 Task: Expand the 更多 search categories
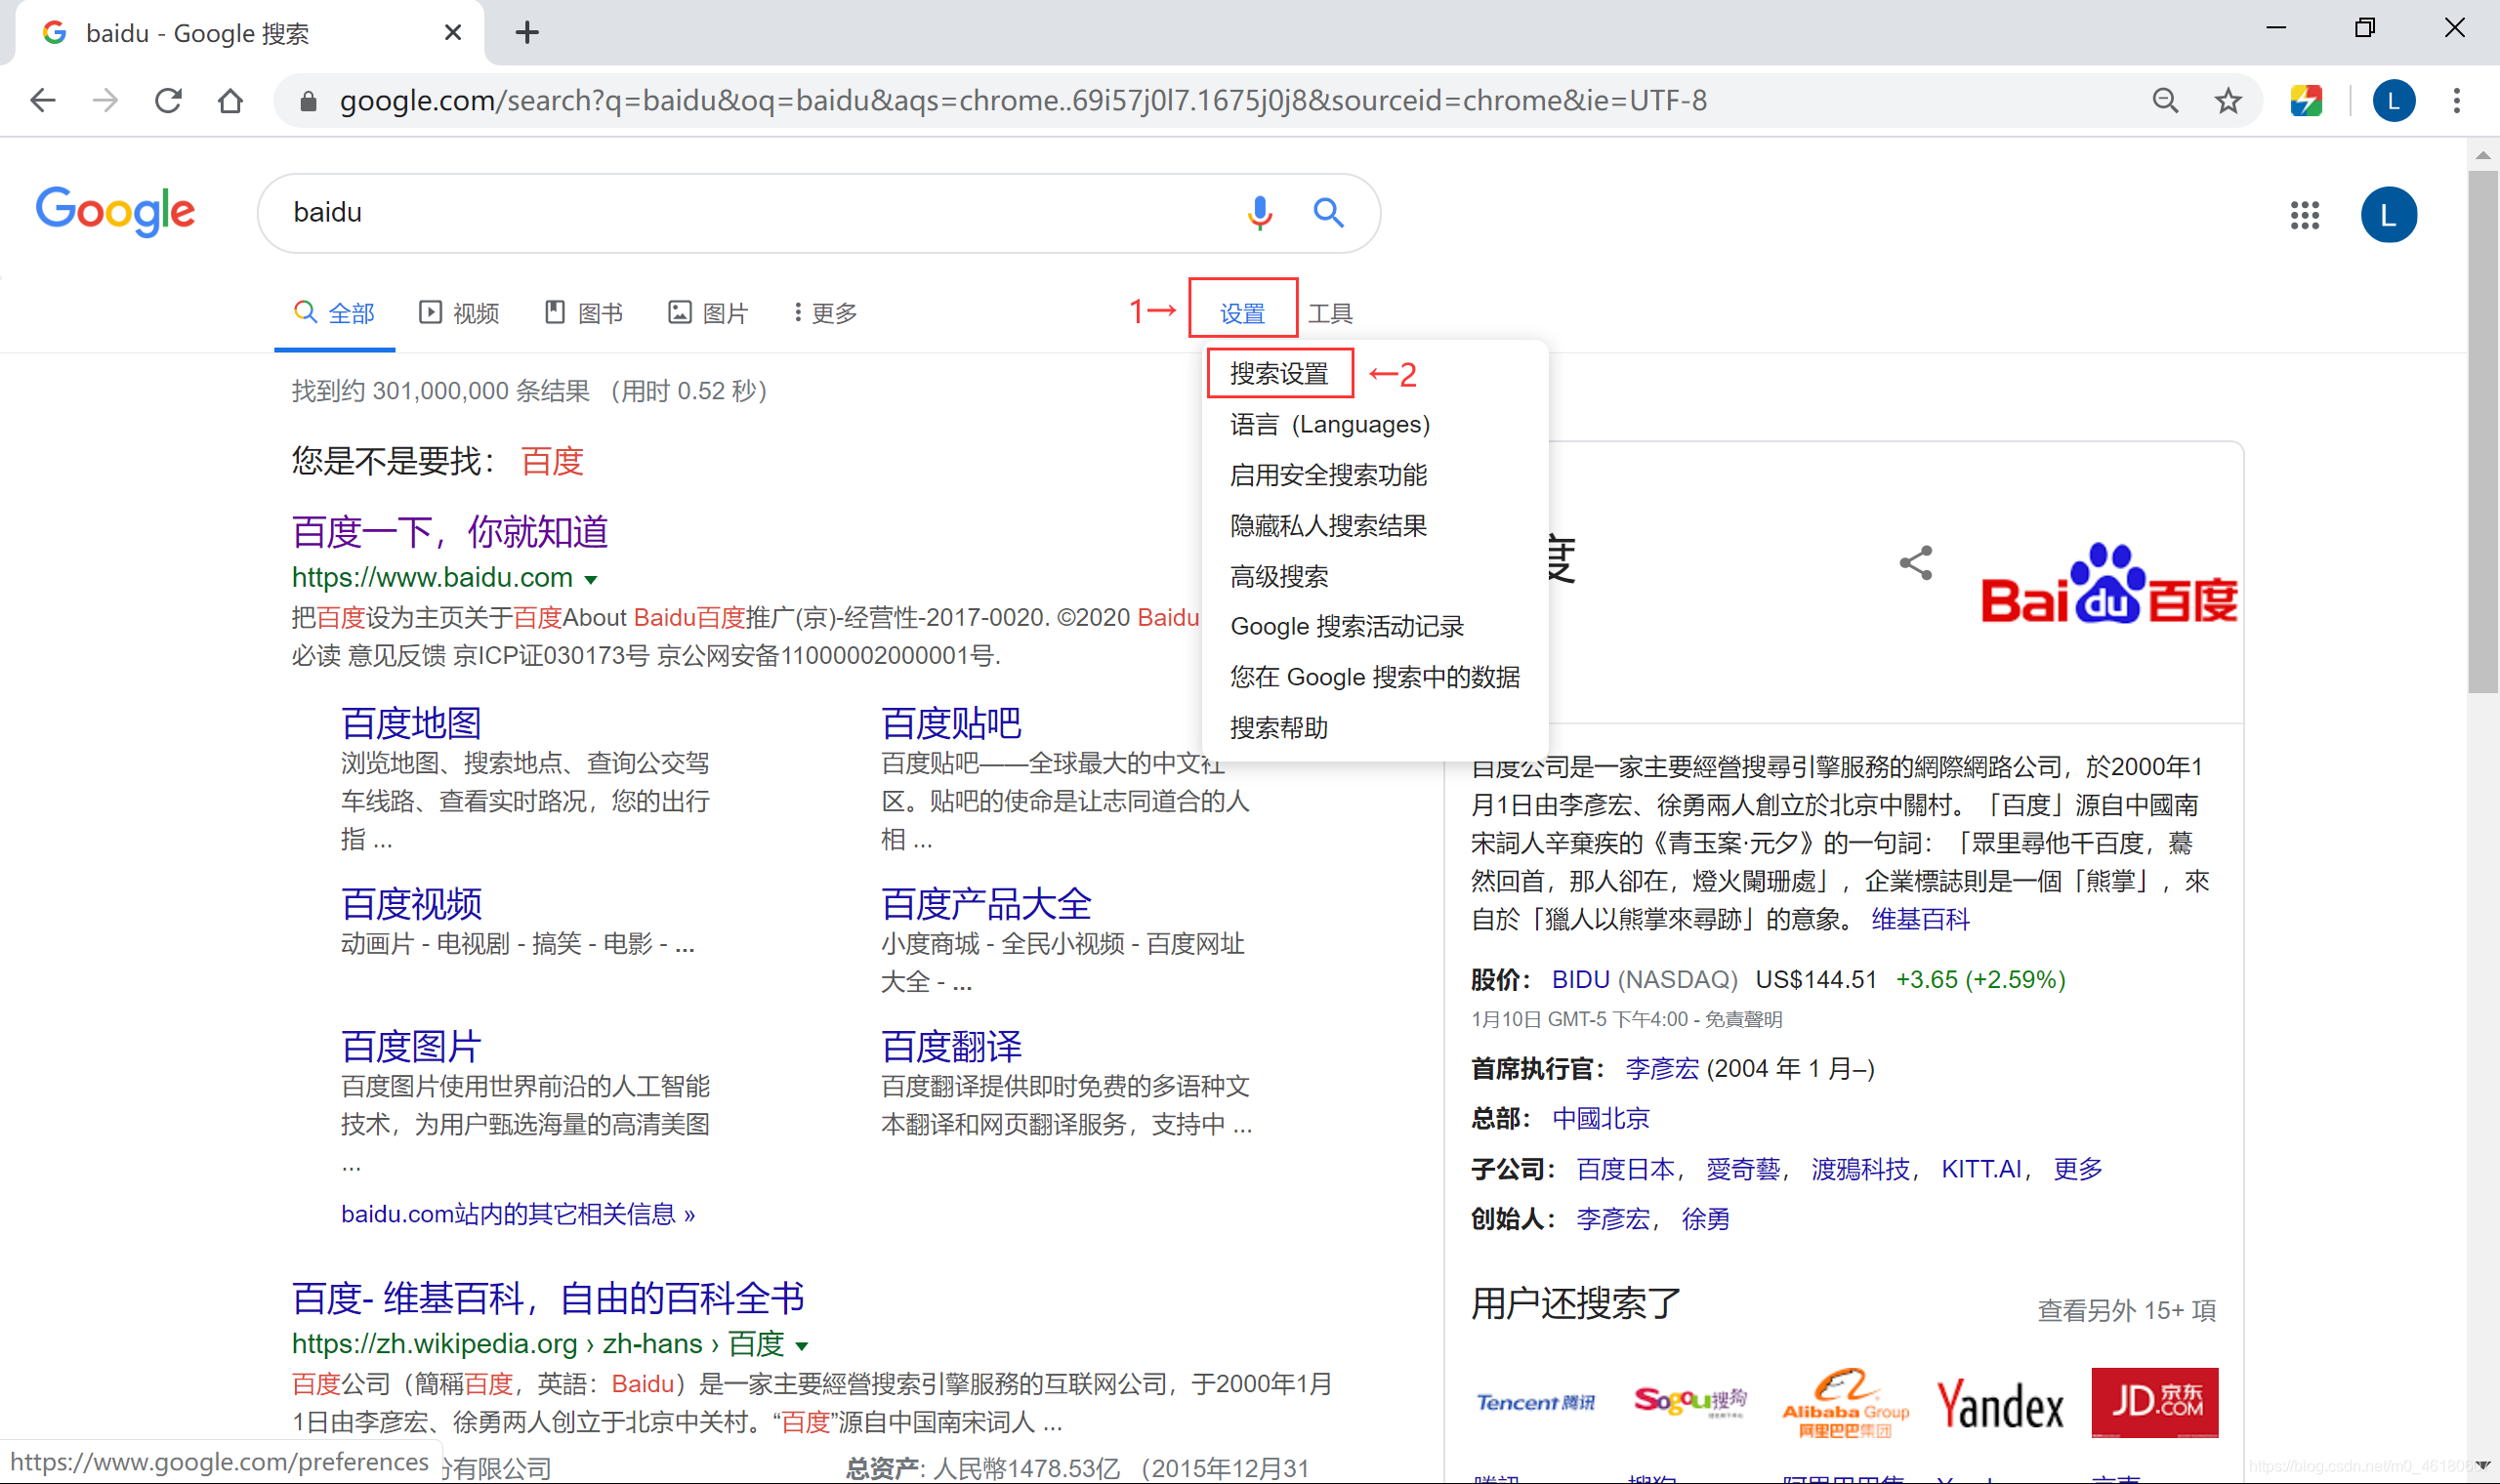click(x=826, y=313)
